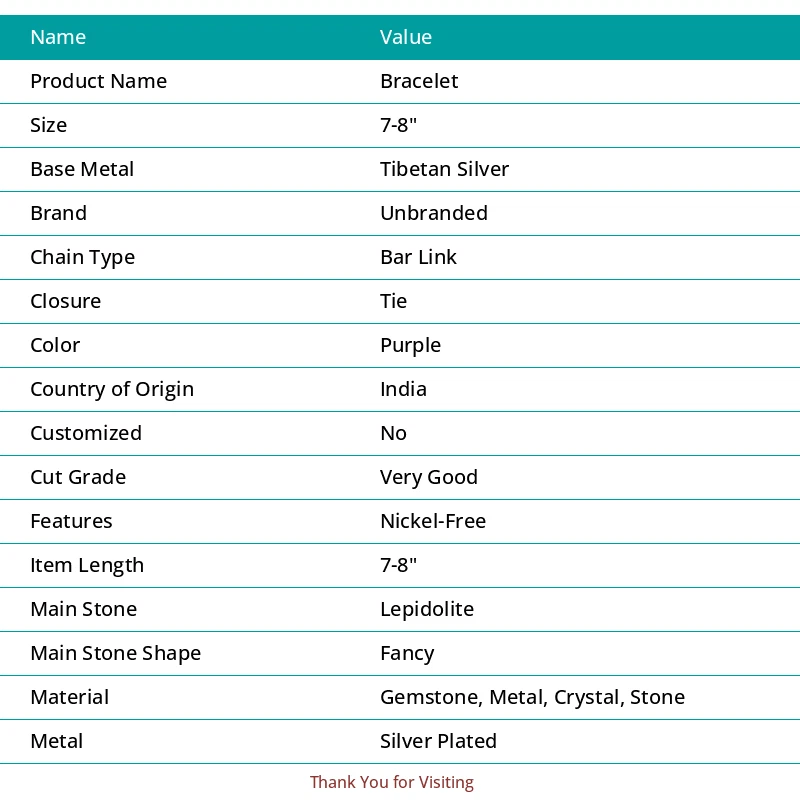This screenshot has height=800, width=800.
Task: Click the "Value" column header
Action: click(406, 37)
